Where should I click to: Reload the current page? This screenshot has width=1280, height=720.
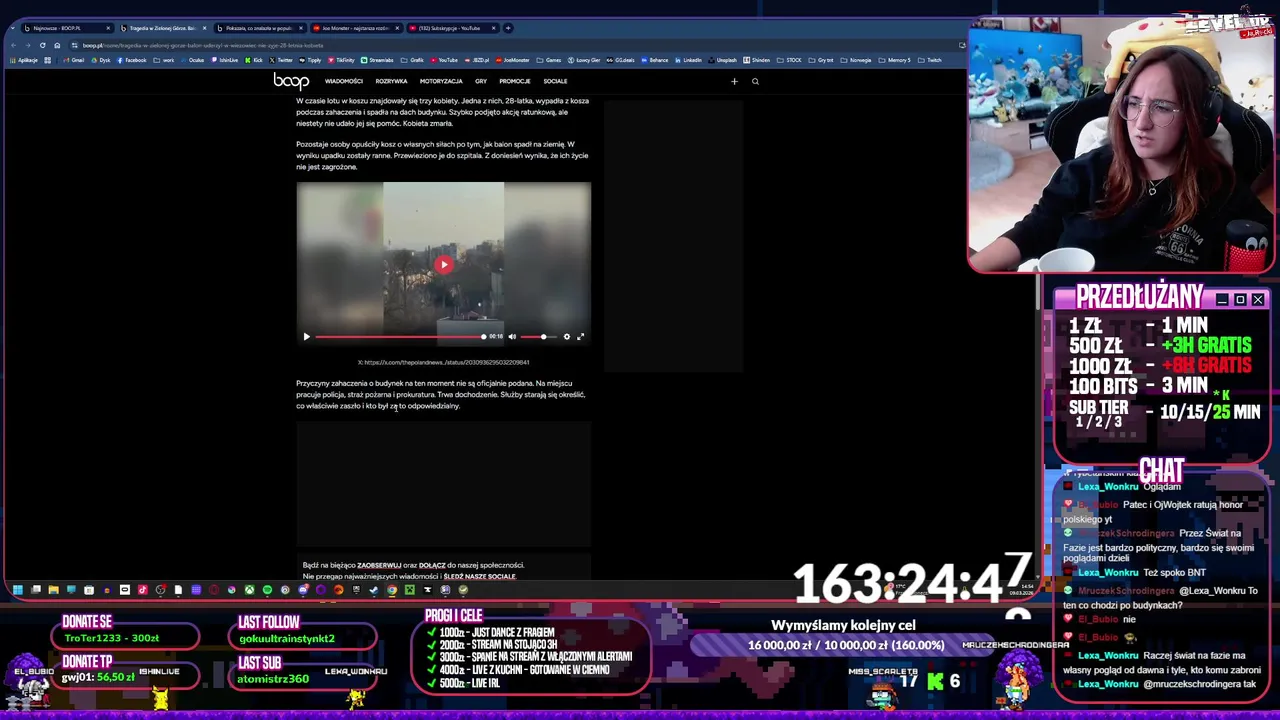(42, 45)
